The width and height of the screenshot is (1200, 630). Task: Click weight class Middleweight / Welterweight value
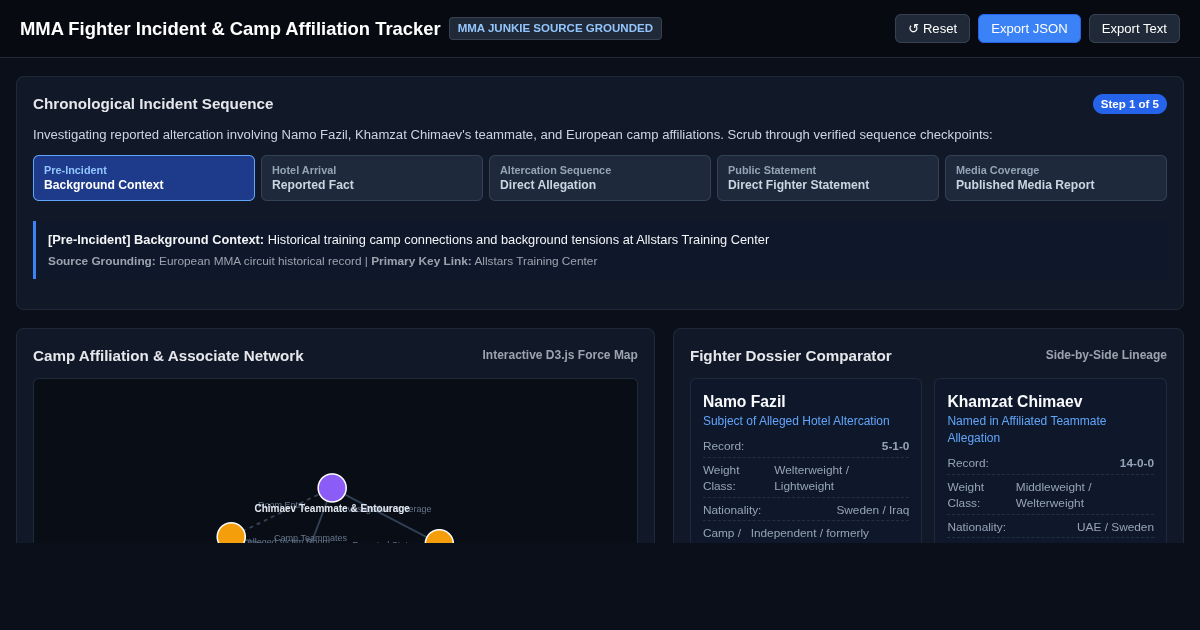(1053, 495)
